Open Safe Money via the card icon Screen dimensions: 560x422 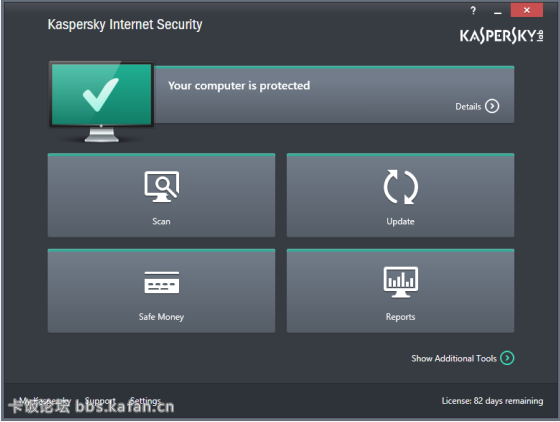point(162,282)
